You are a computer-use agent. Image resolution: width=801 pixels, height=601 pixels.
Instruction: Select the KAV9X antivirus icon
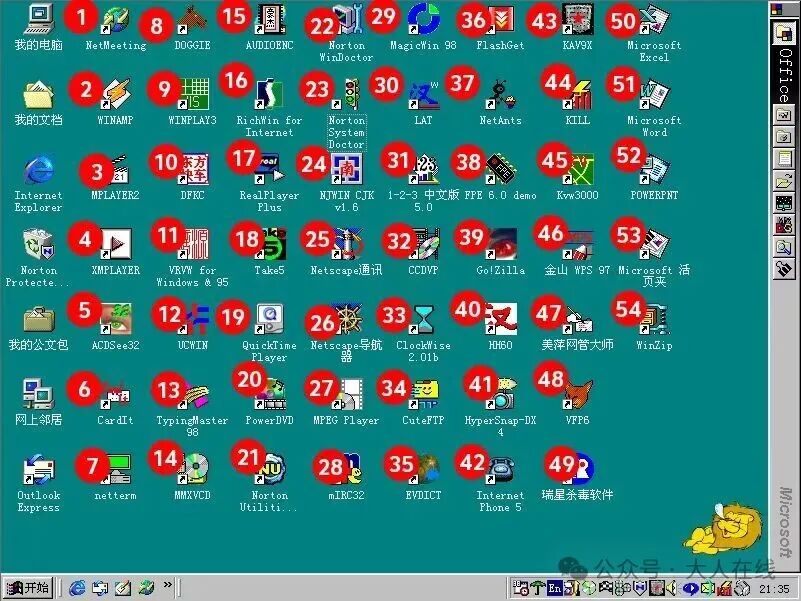(577, 20)
